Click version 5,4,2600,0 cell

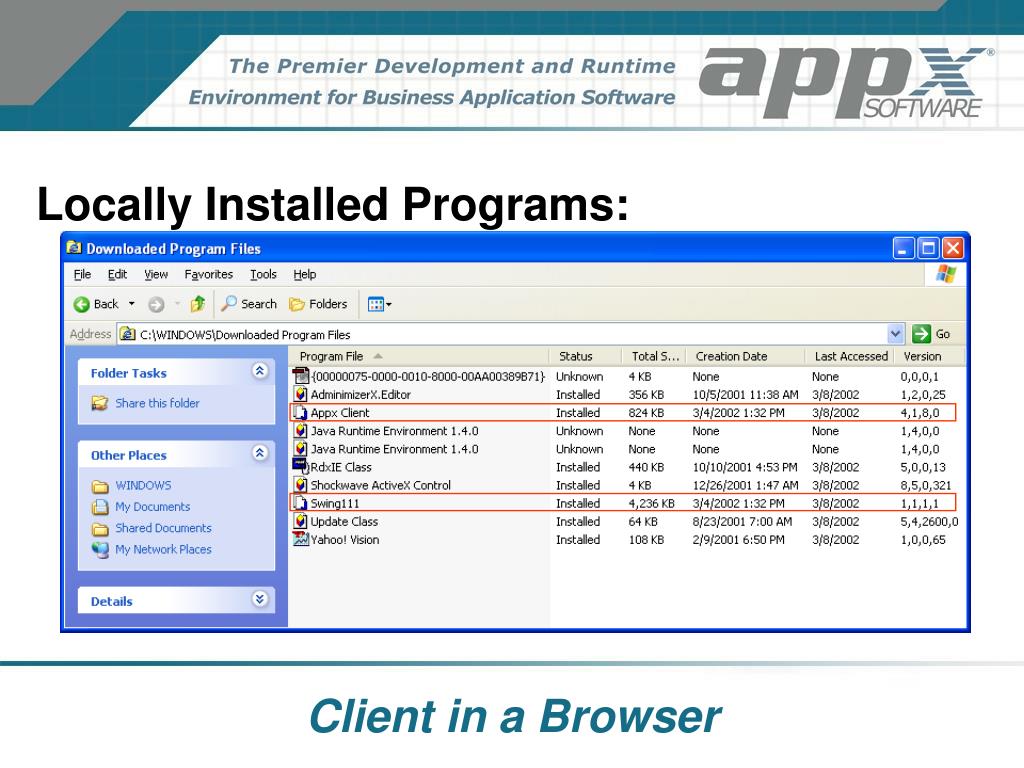pyautogui.click(x=929, y=522)
